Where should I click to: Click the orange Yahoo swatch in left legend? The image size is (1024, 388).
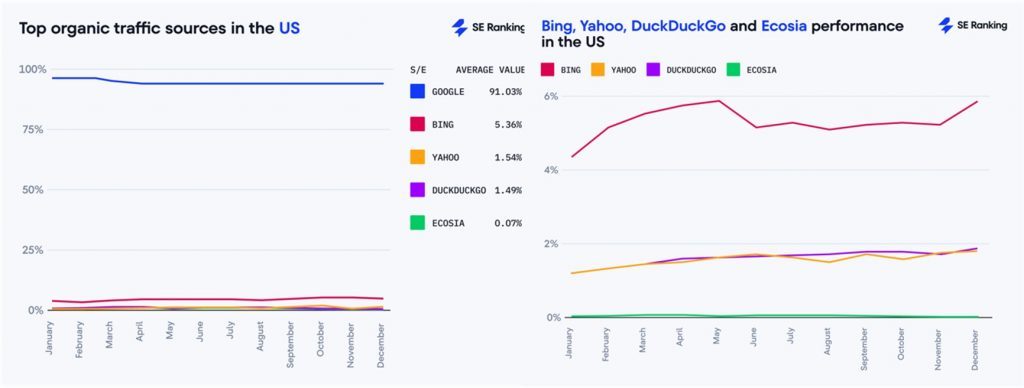418,157
